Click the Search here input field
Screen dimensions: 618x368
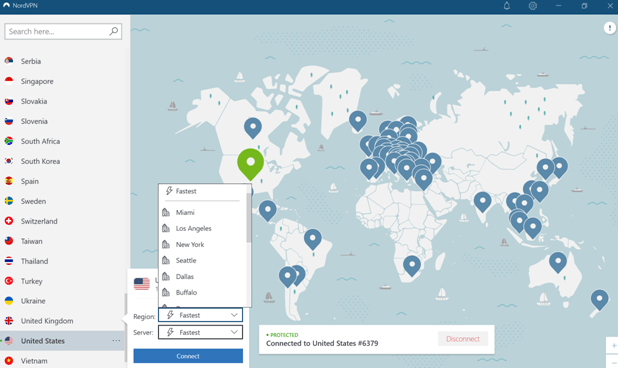63,31
